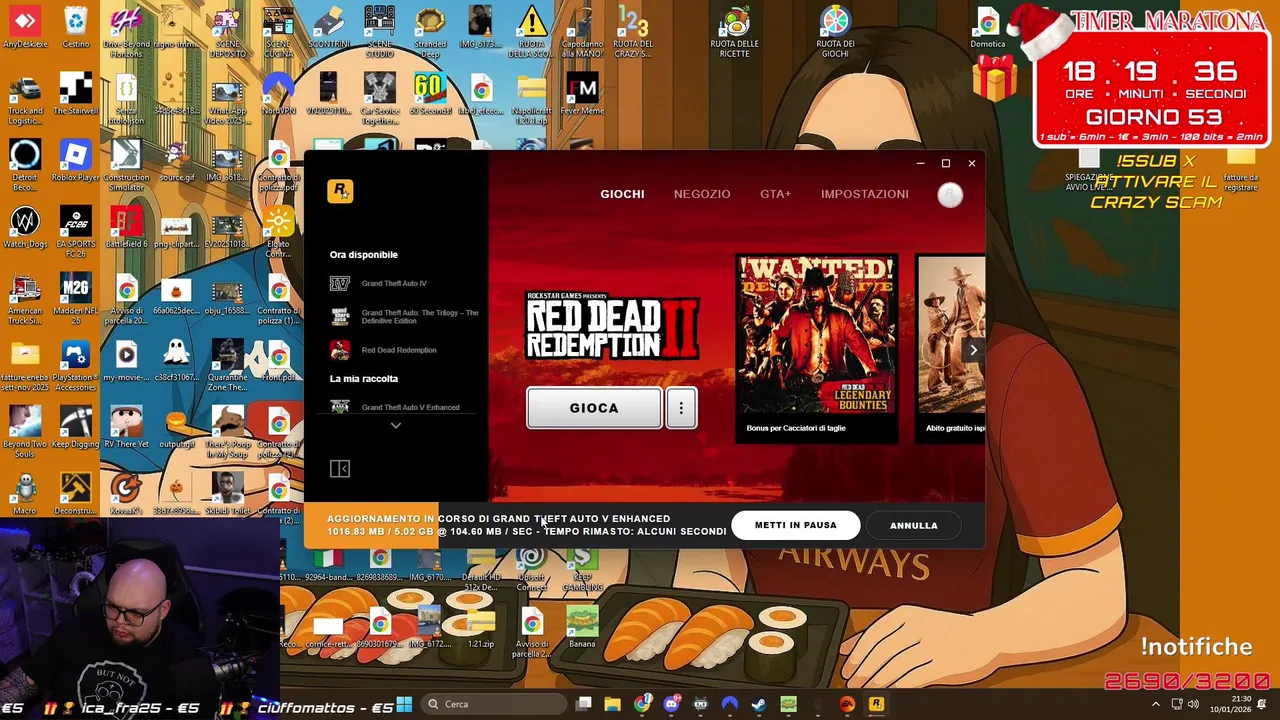Open the GIOCHI tab

click(622, 194)
